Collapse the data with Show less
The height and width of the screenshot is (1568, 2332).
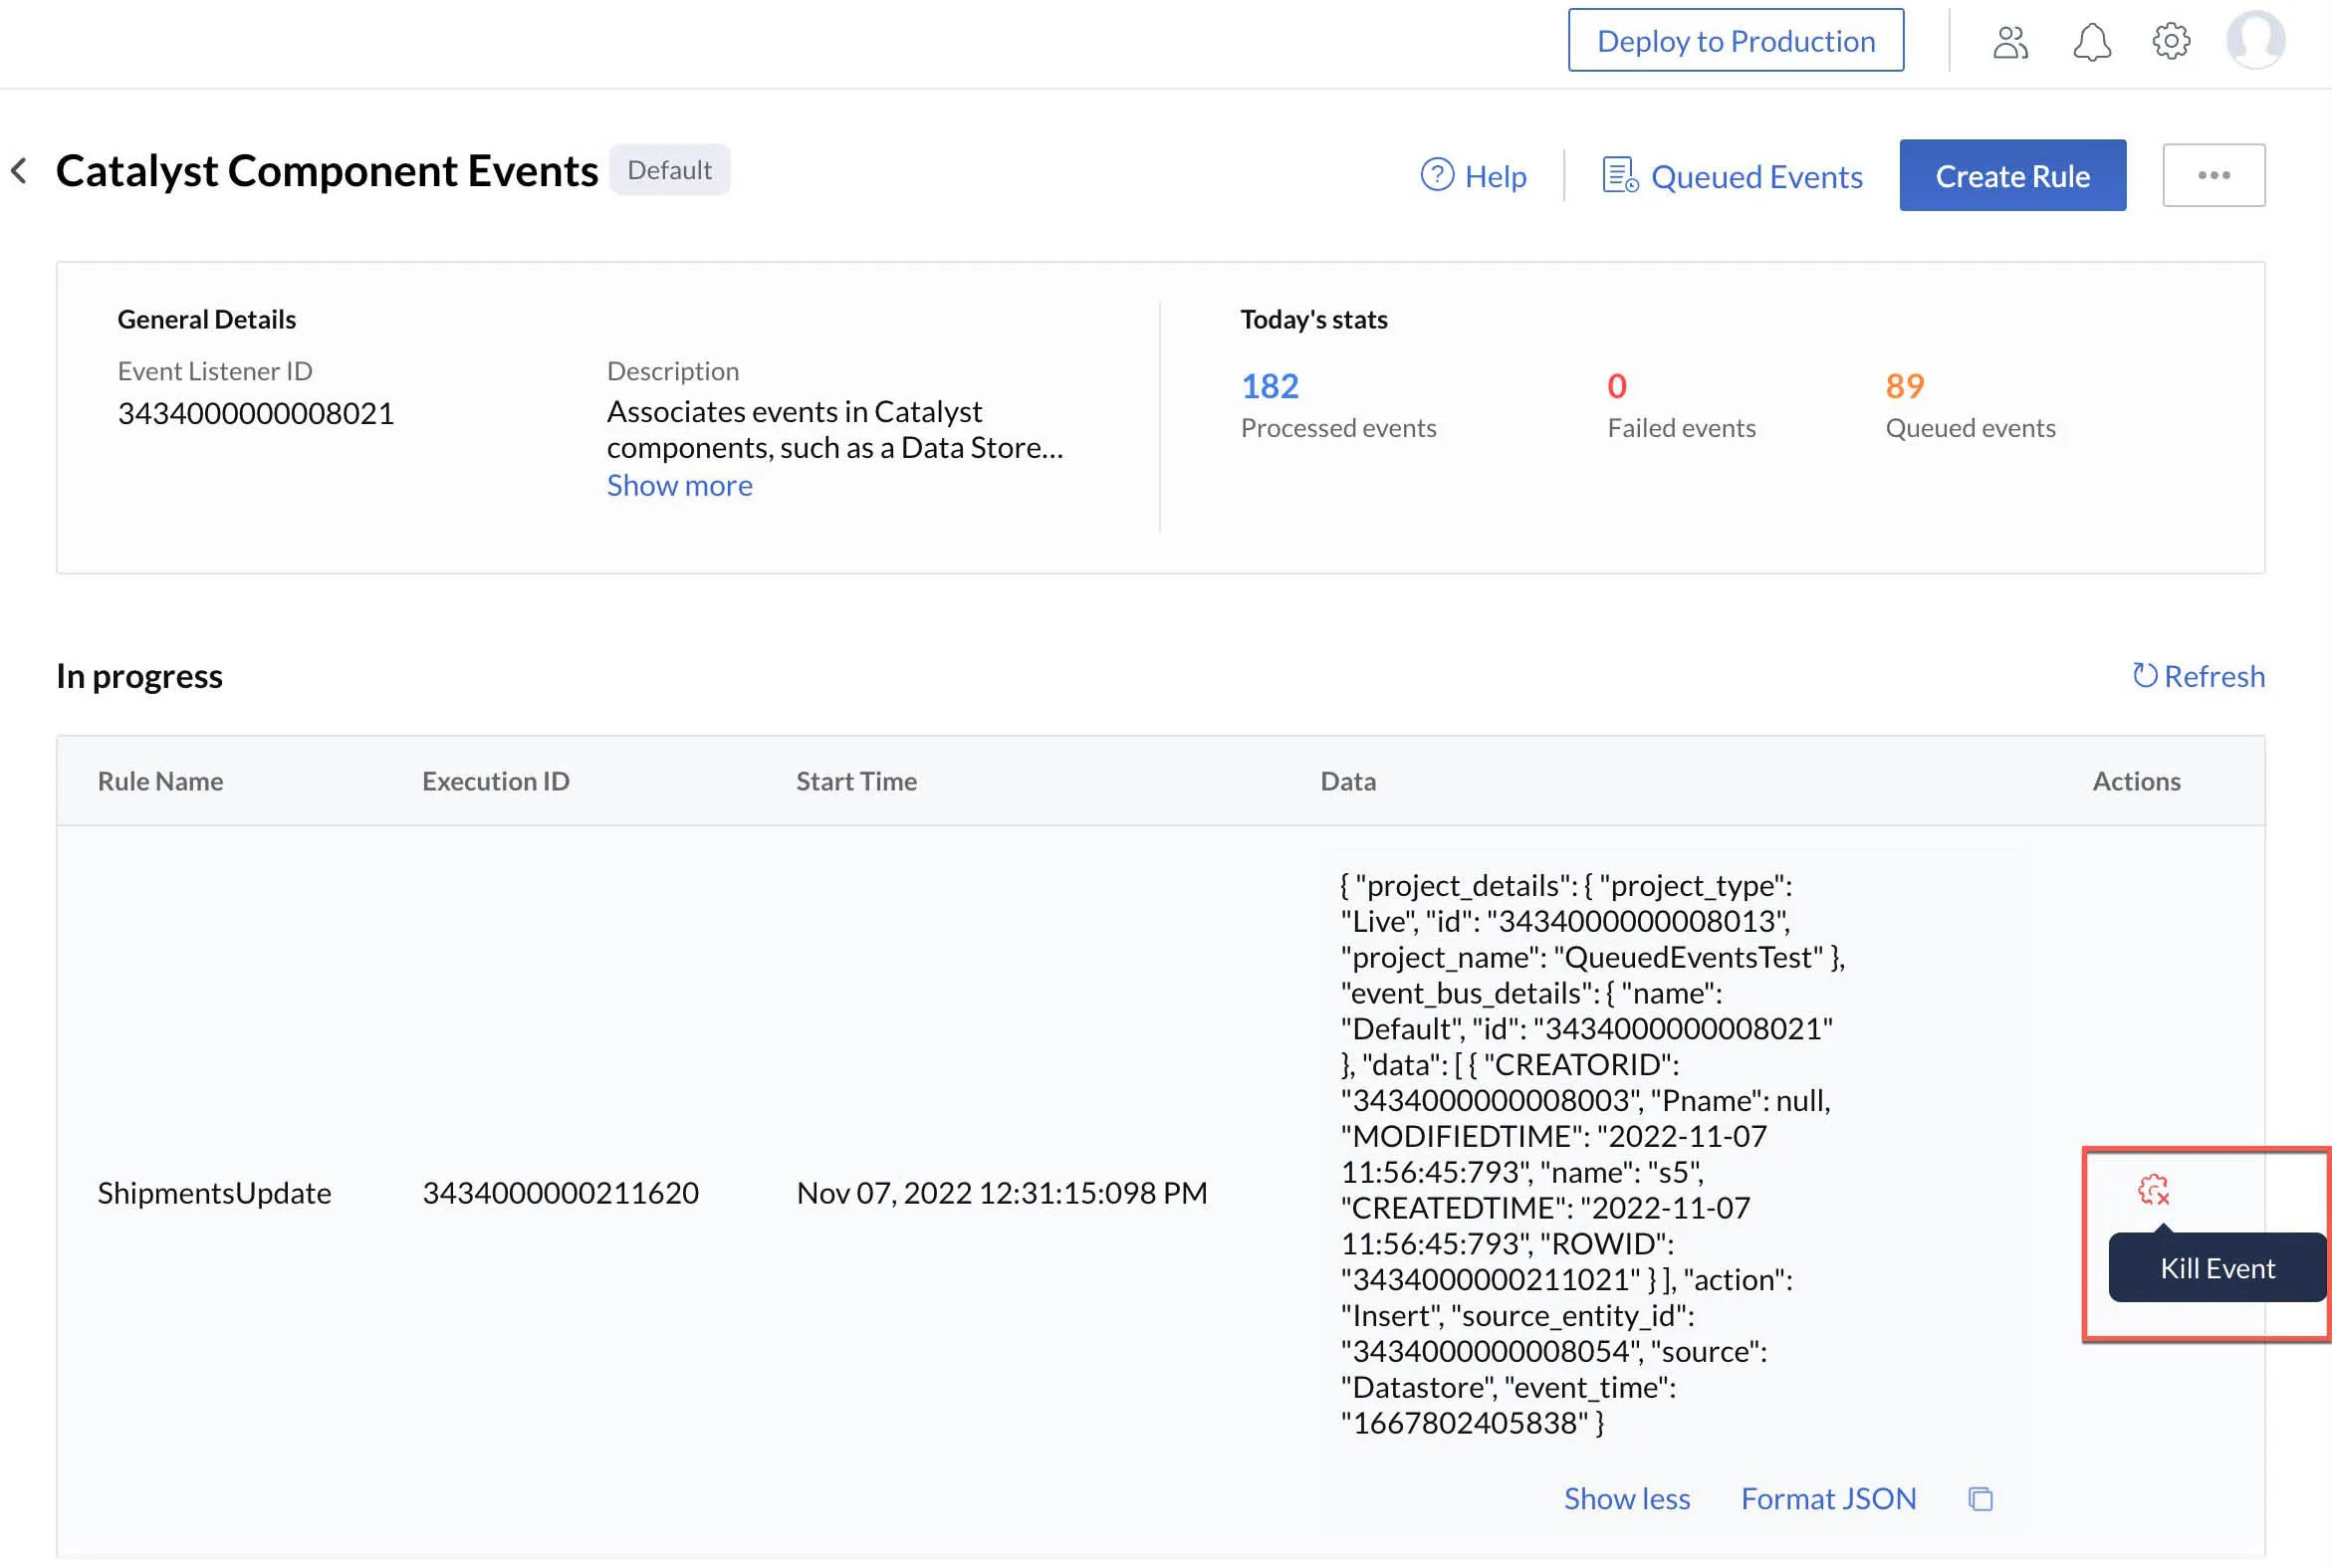tap(1626, 1498)
